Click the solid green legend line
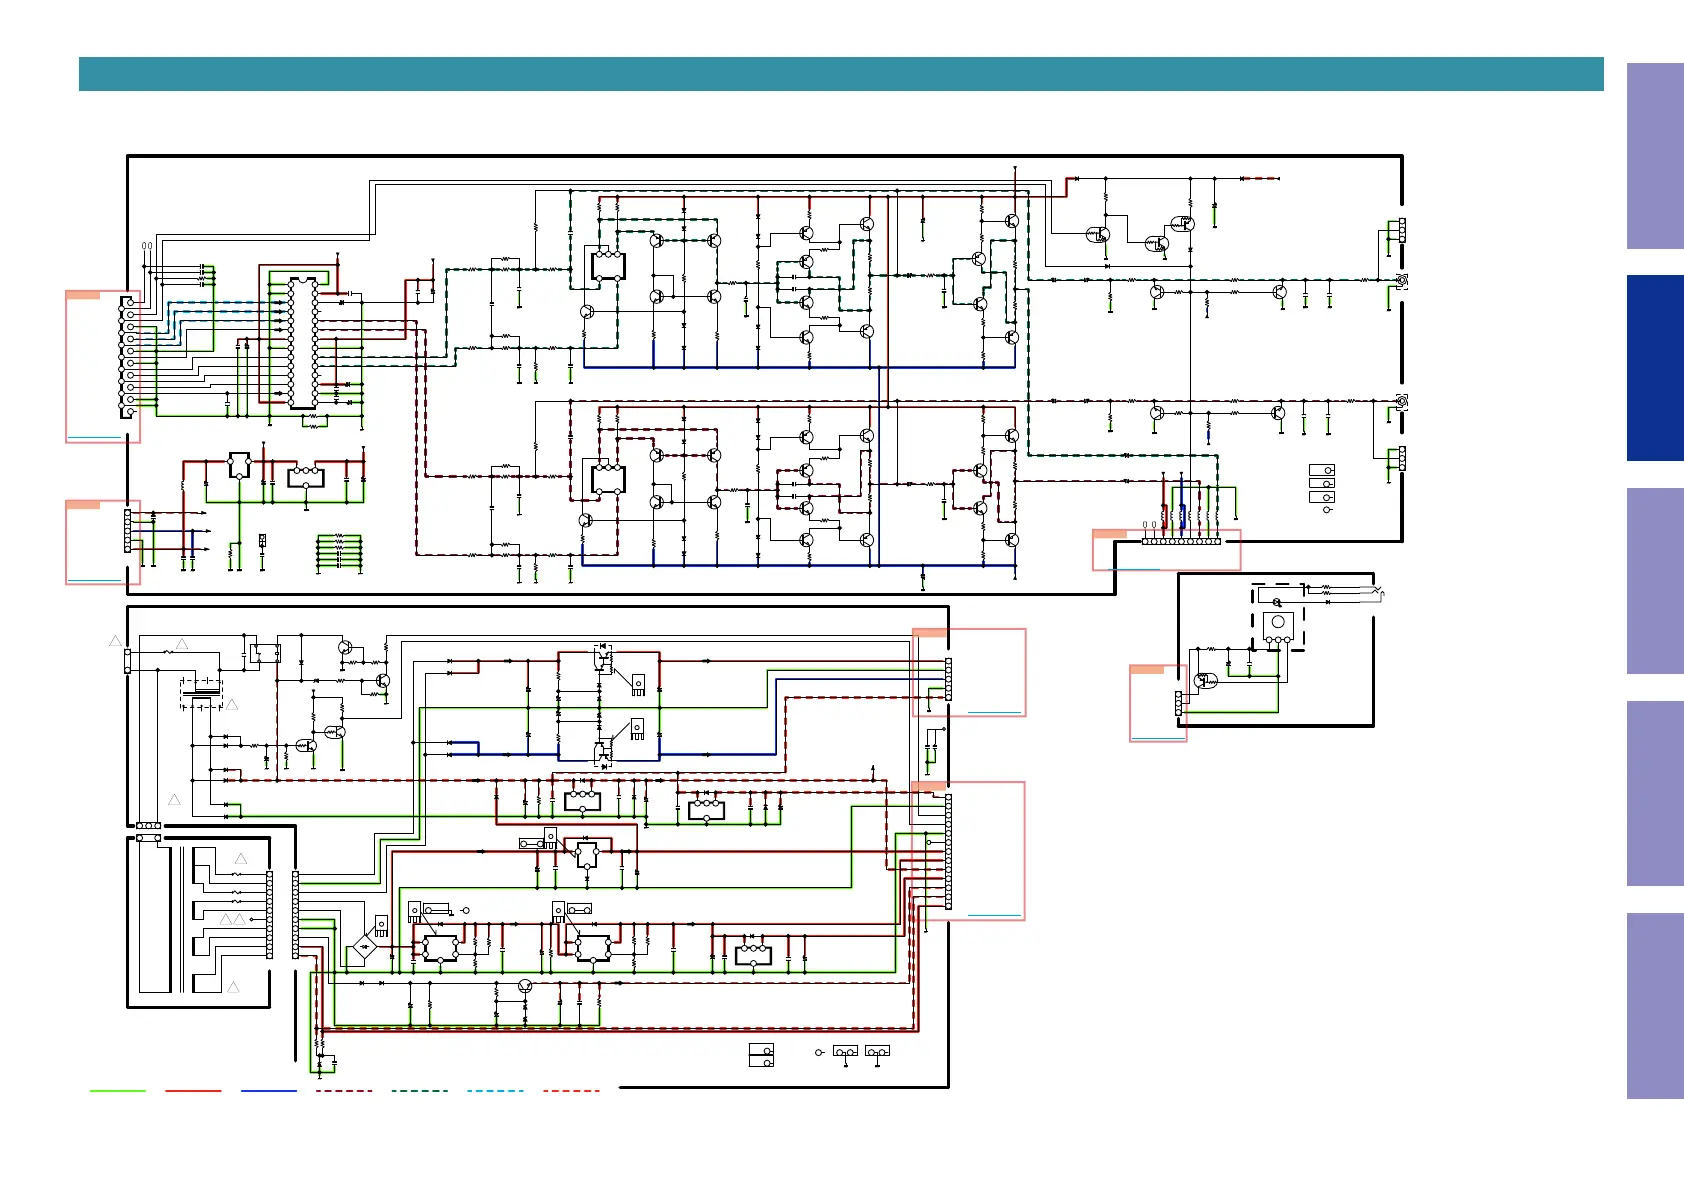 [118, 1091]
